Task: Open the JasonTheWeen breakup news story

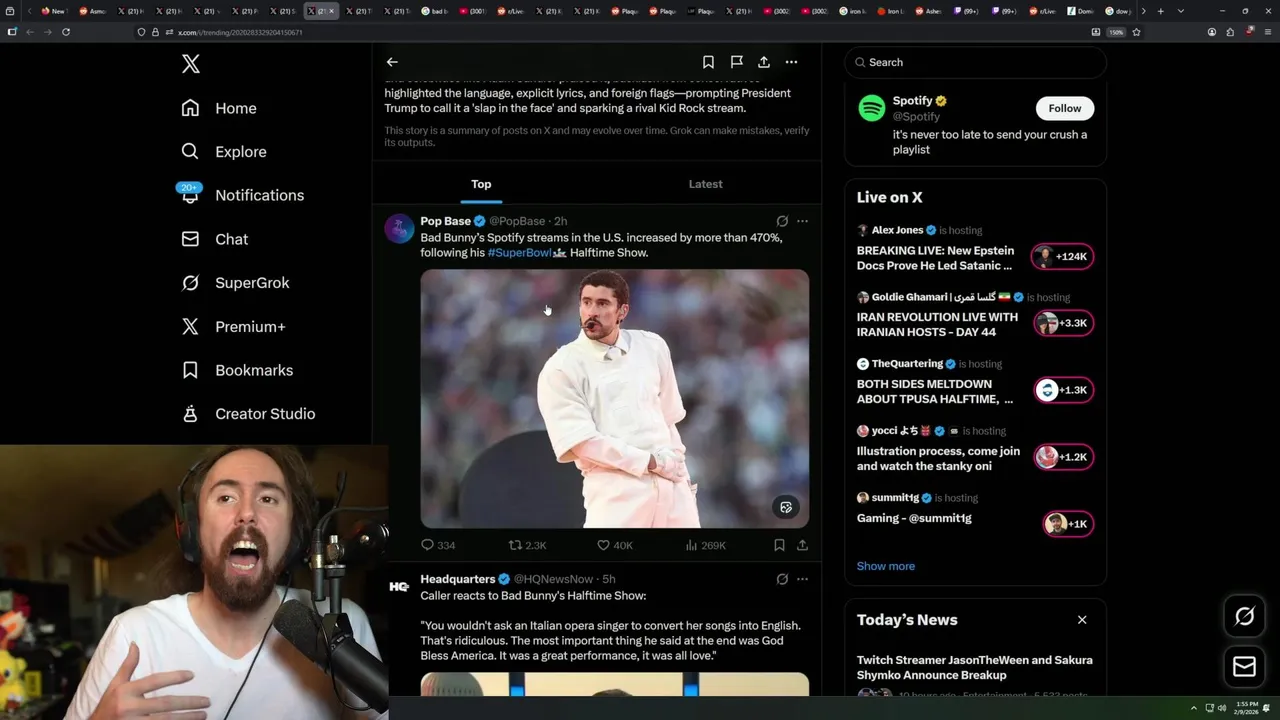Action: (974, 667)
